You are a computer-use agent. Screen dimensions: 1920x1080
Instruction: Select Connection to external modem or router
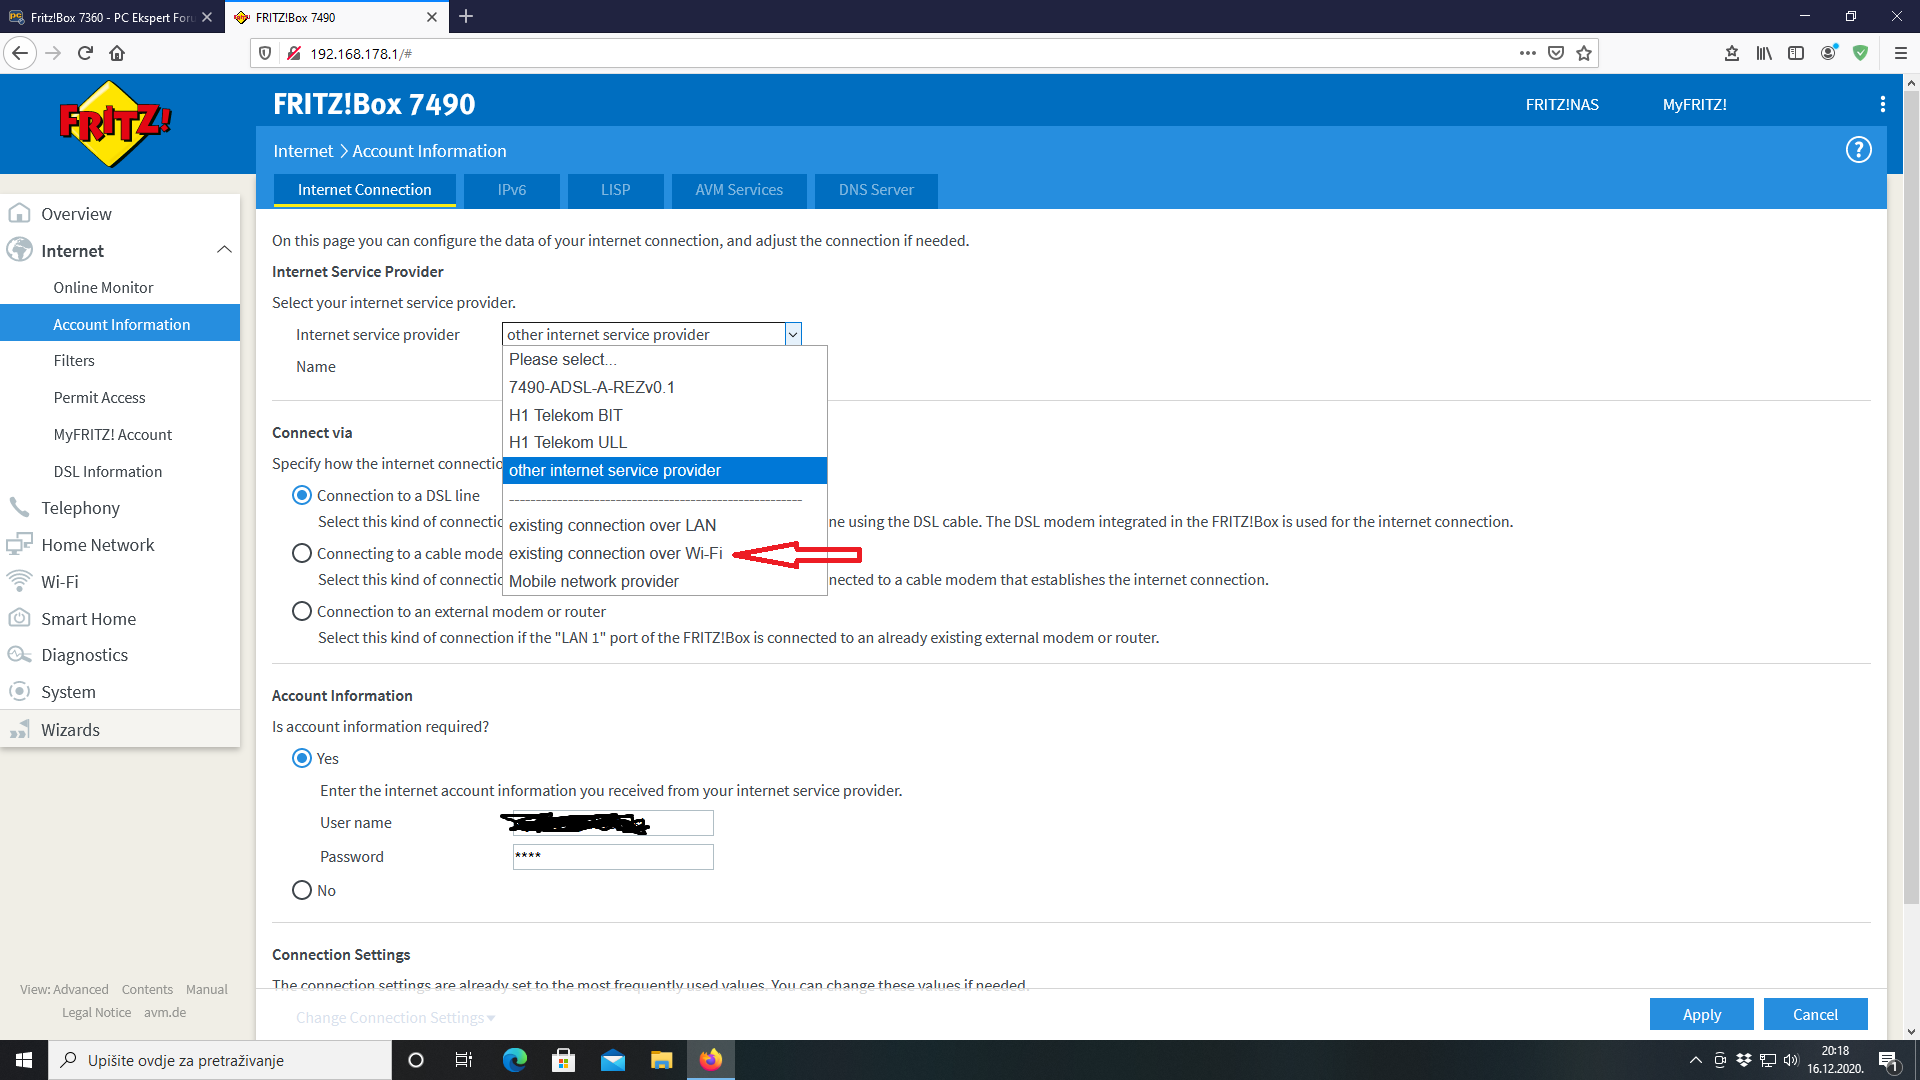pos(302,611)
